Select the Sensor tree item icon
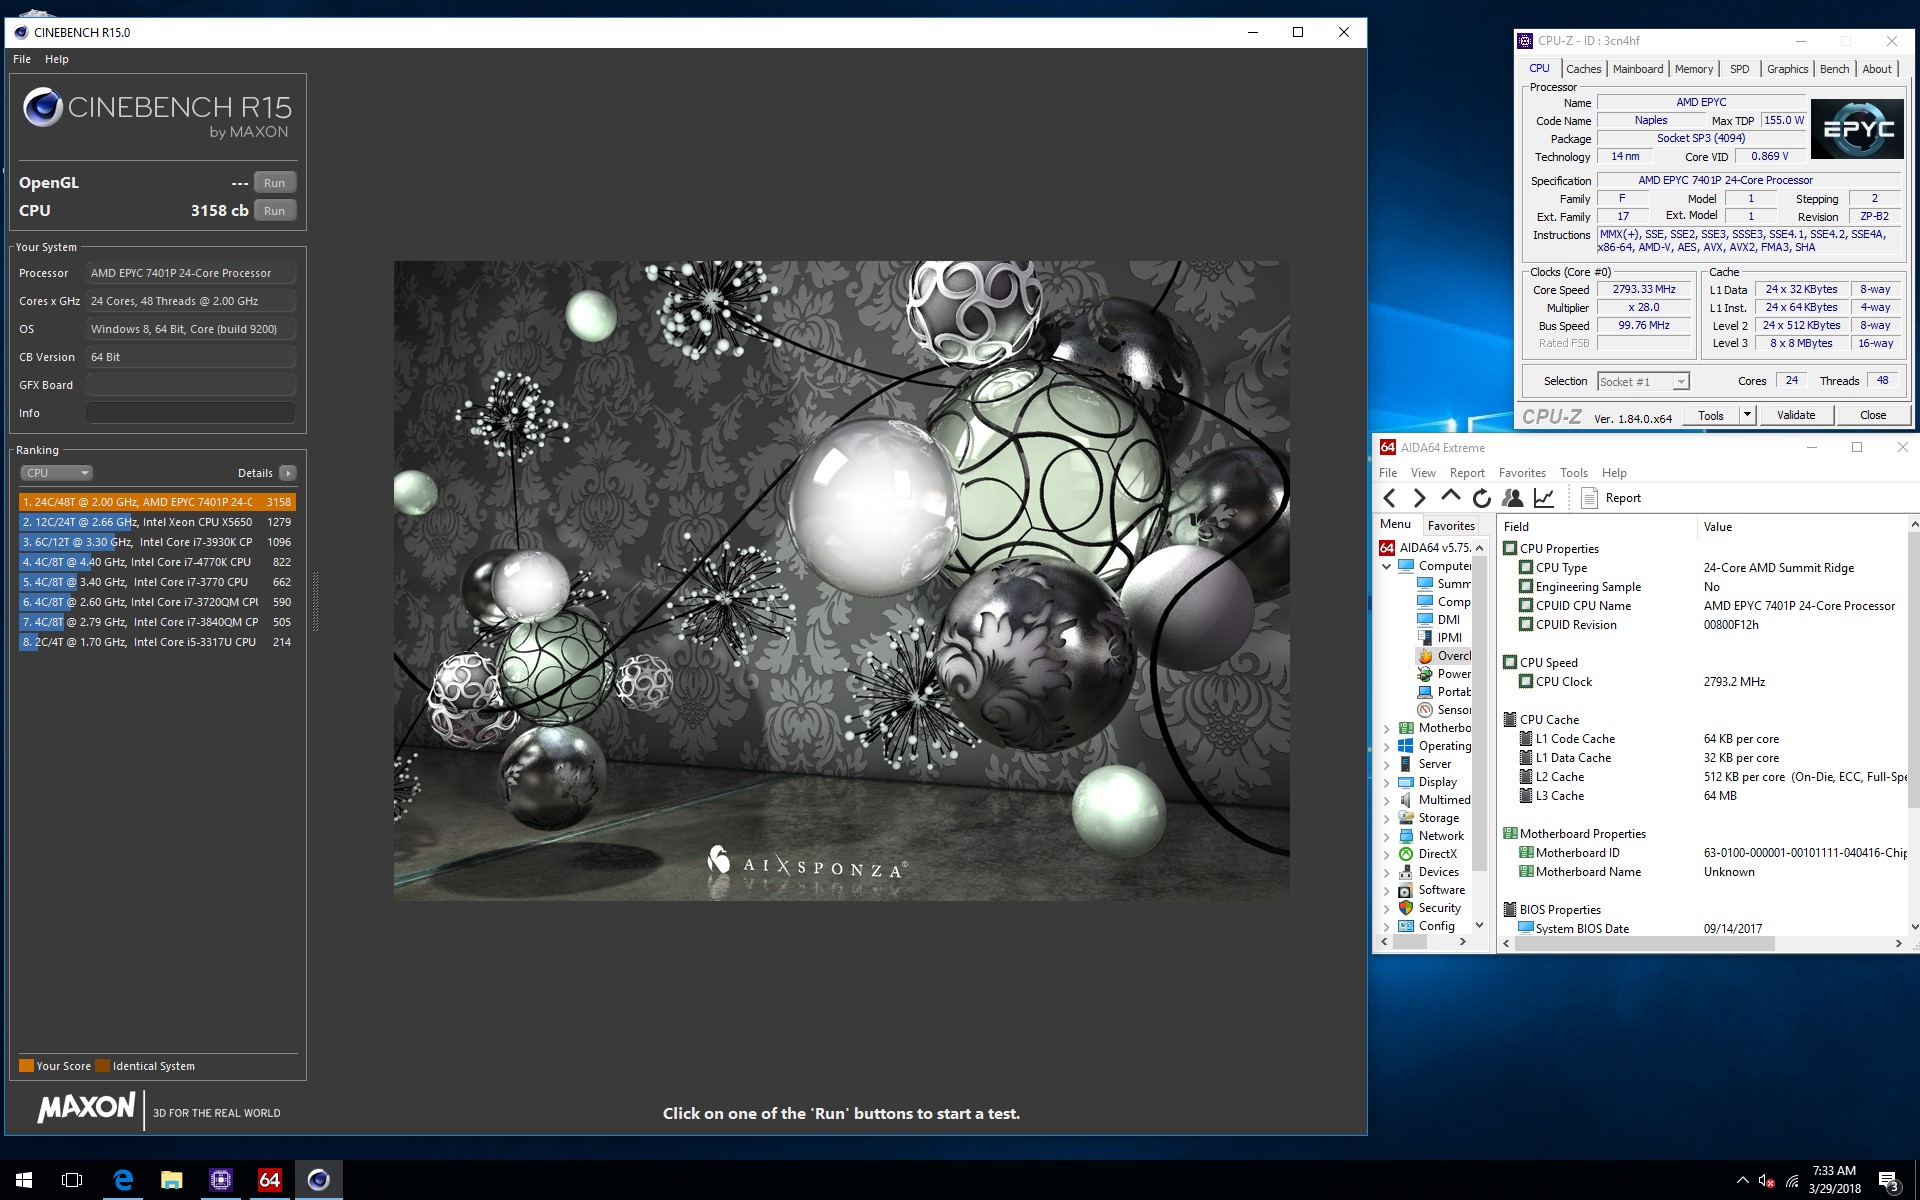 1426,710
